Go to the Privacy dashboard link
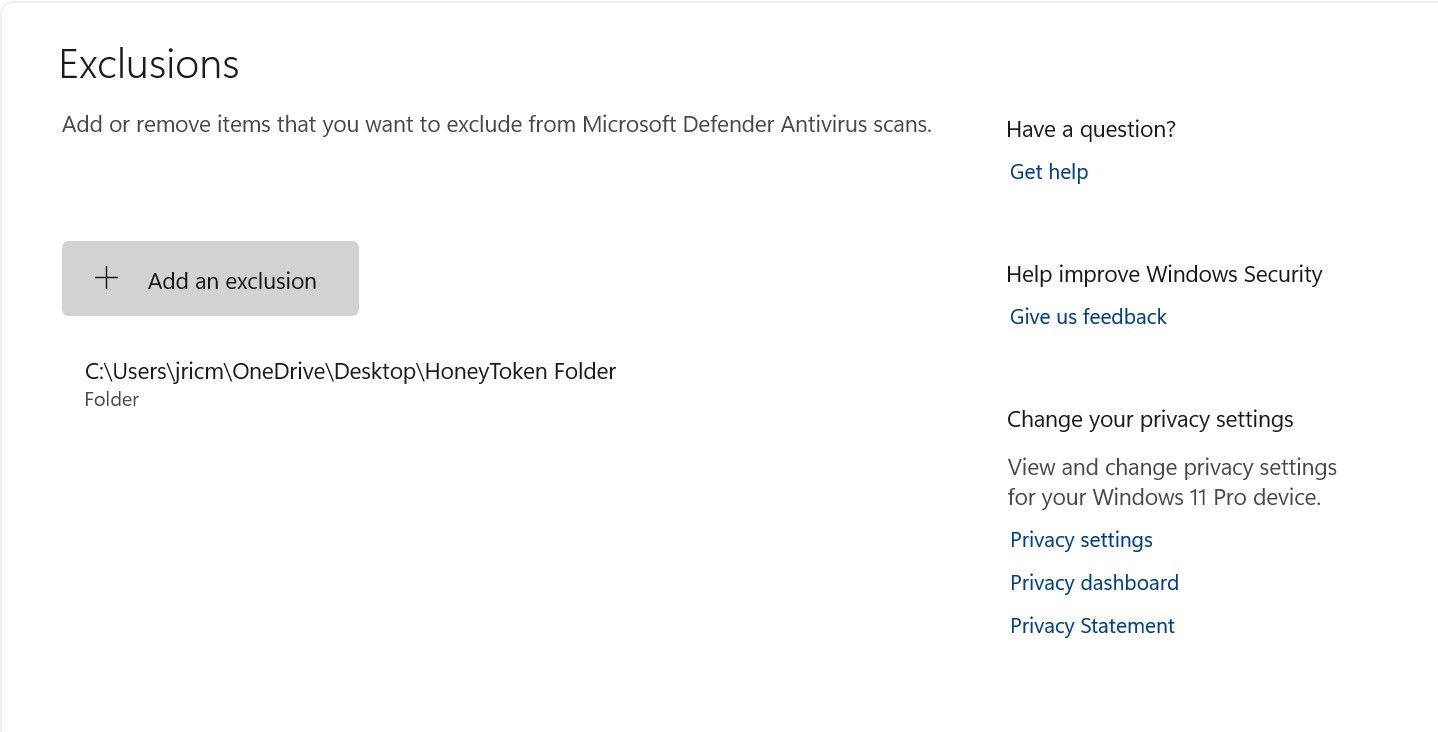This screenshot has height=732, width=1438. [x=1094, y=583]
